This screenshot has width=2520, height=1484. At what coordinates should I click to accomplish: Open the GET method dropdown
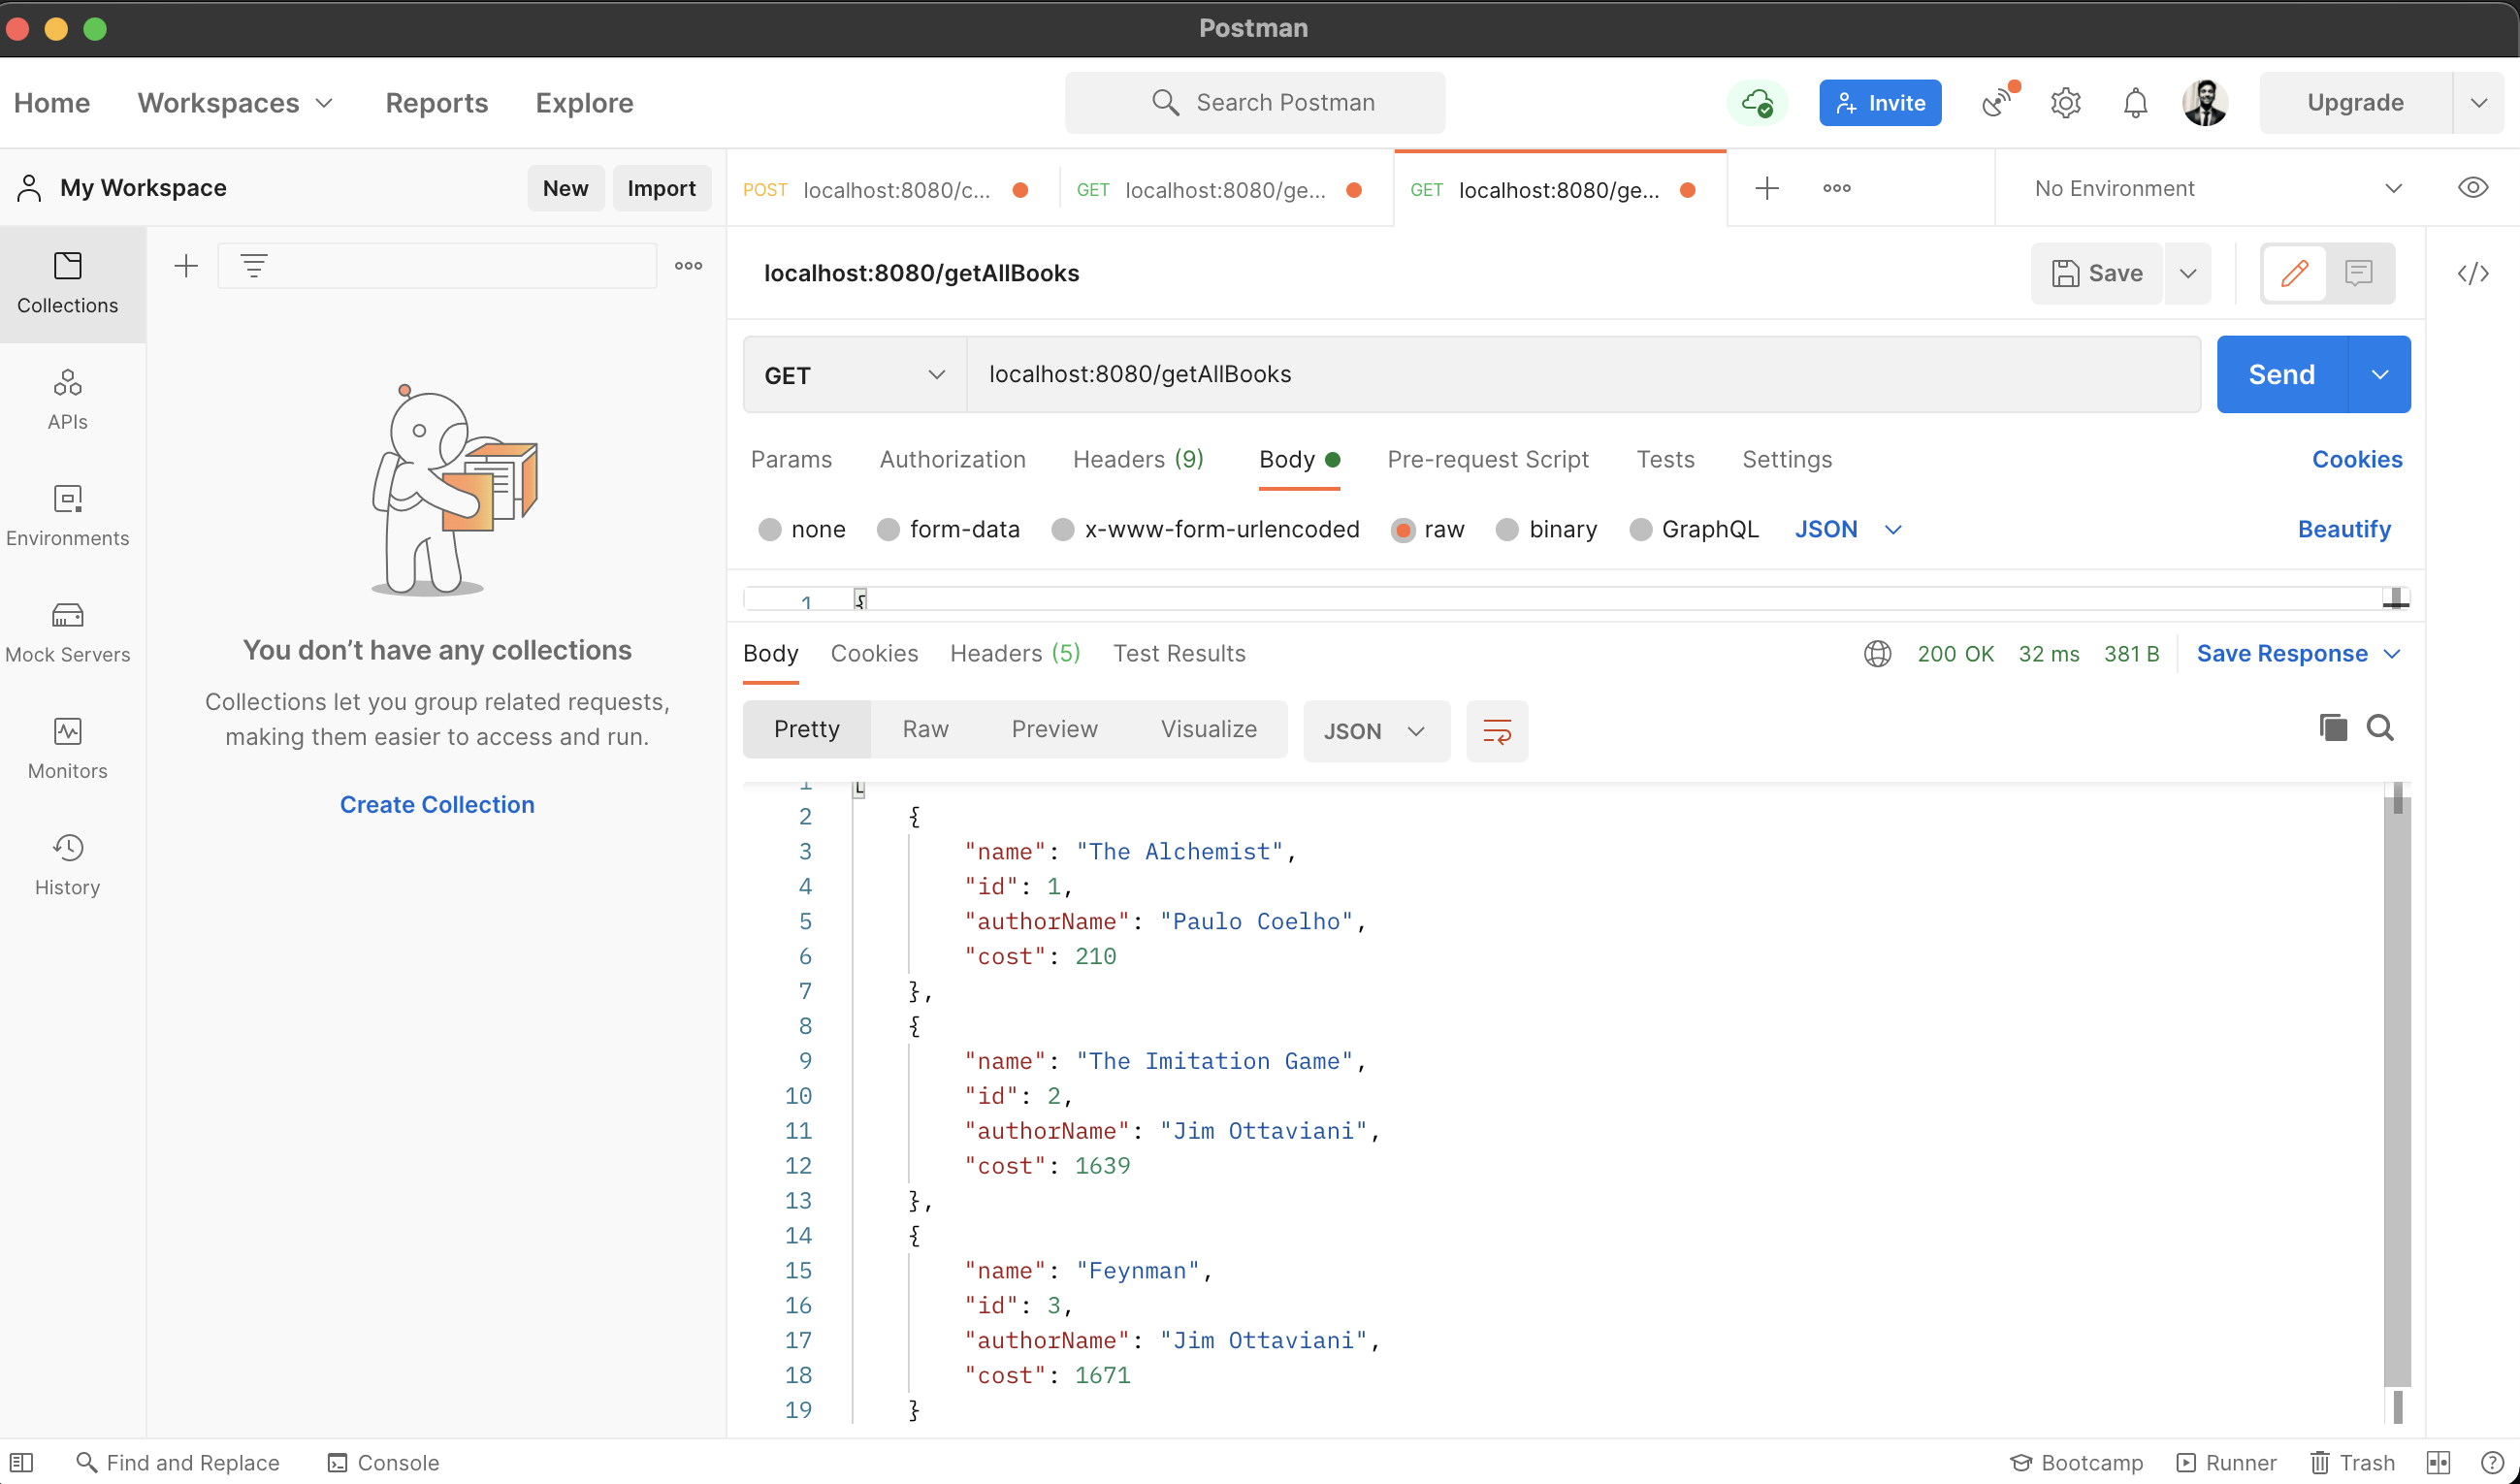[855, 375]
